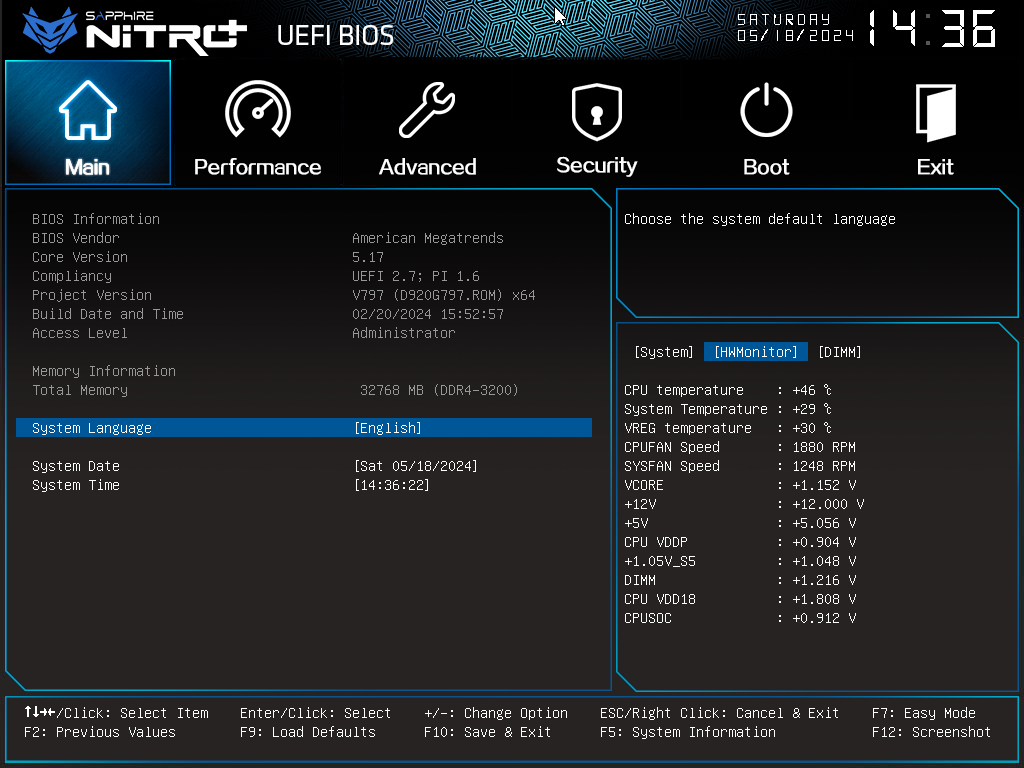Image resolution: width=1024 pixels, height=768 pixels.
Task: Click the 32768 MB (DDR4-3200) value
Action: point(439,390)
